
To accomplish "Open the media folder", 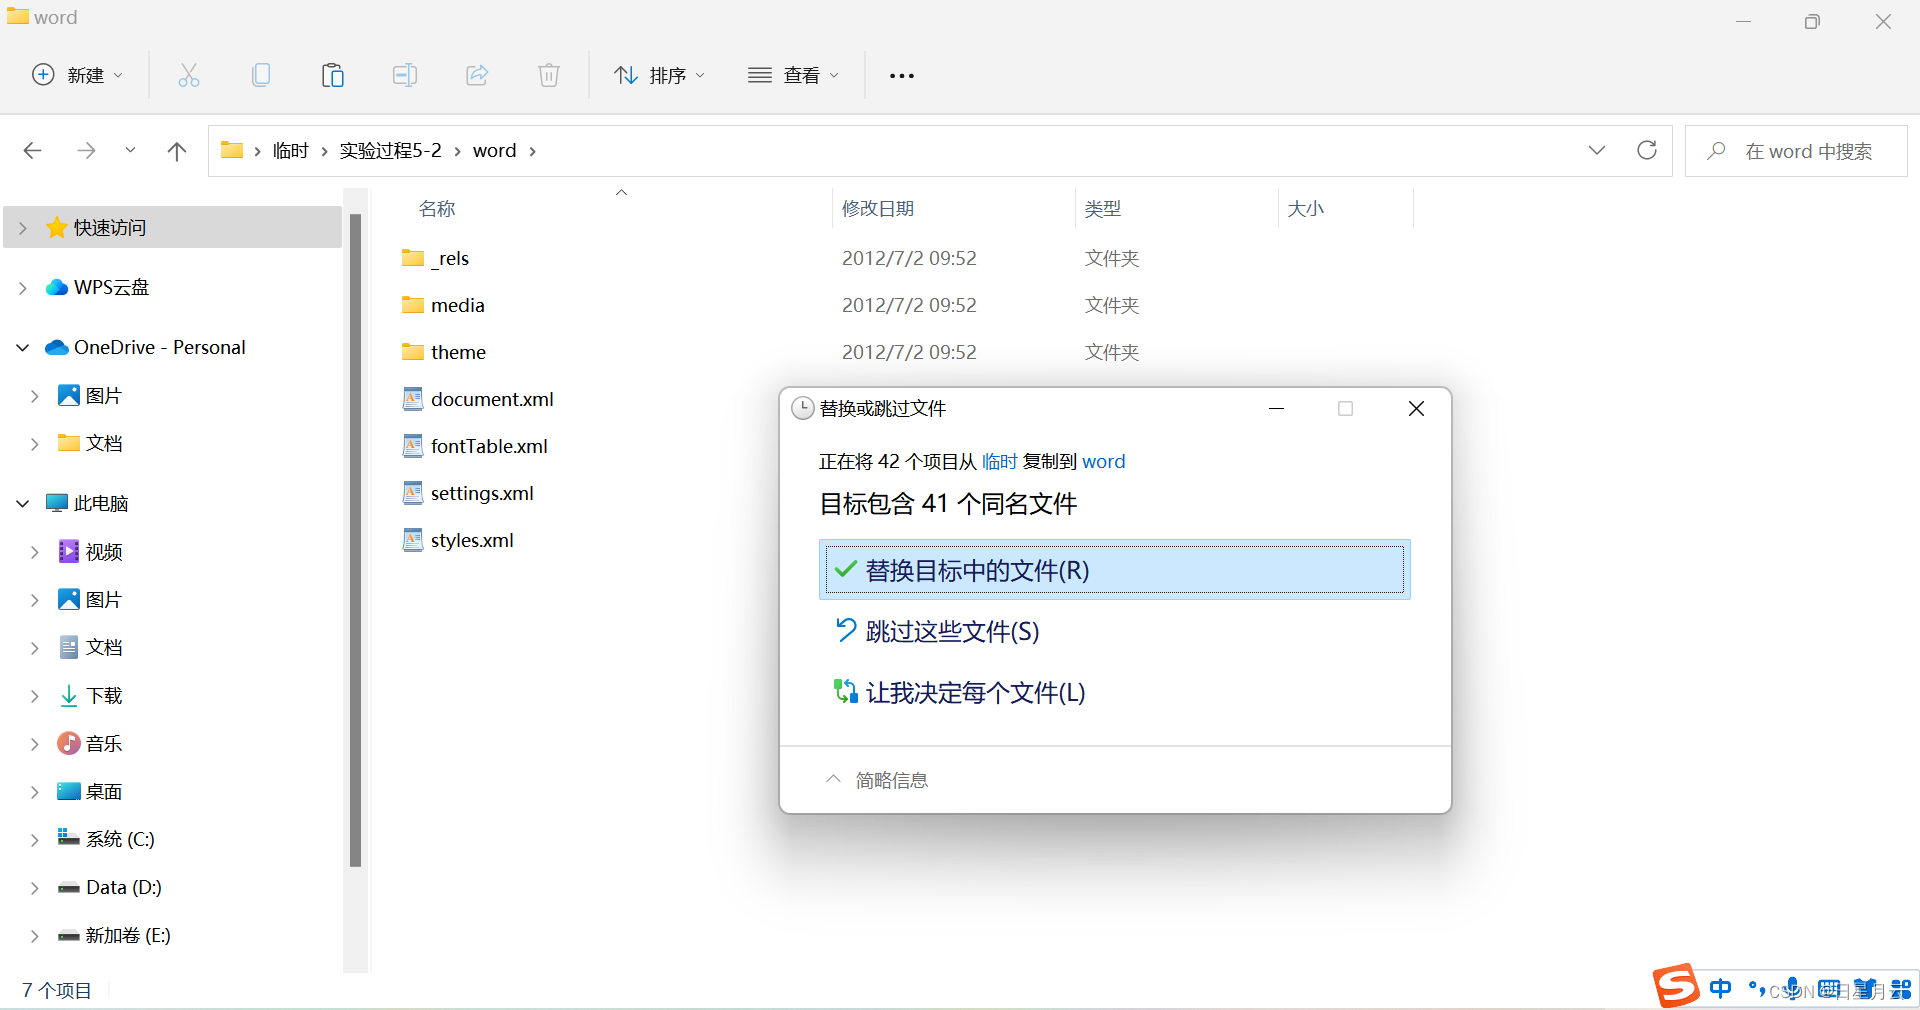I will (443, 305).
